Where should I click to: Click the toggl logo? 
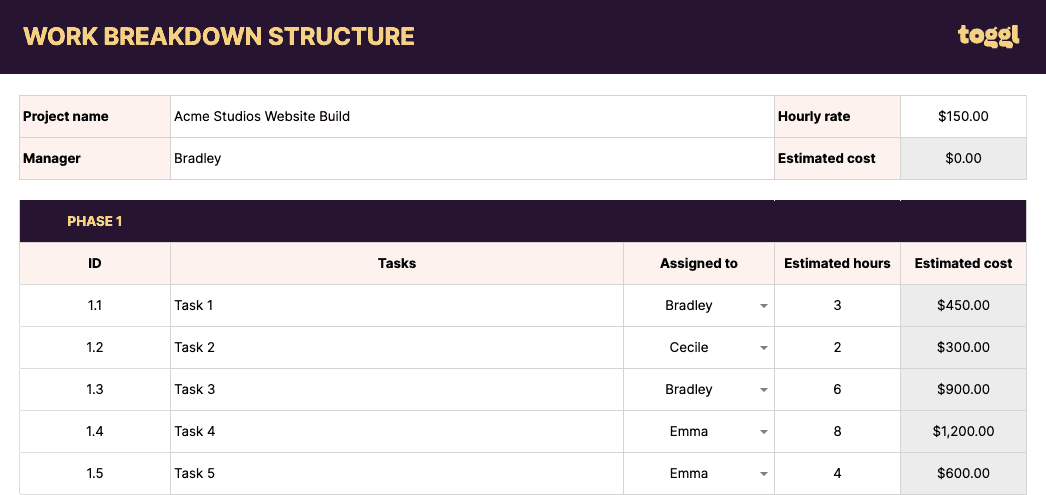(987, 37)
